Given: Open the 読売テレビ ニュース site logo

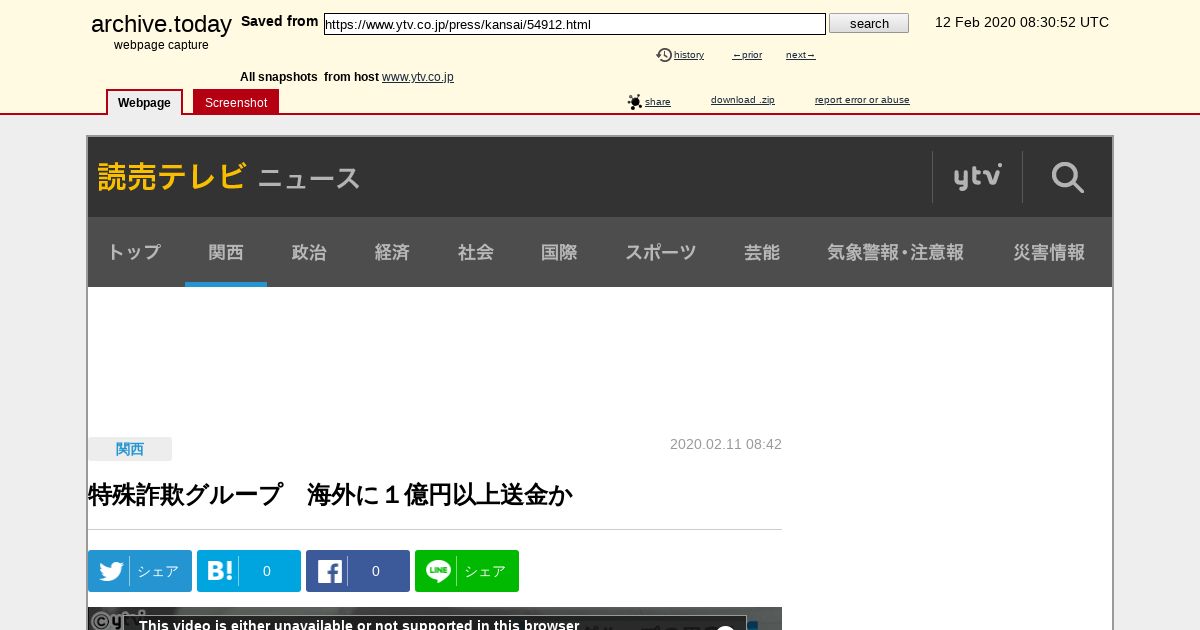Looking at the screenshot, I should click(x=229, y=177).
